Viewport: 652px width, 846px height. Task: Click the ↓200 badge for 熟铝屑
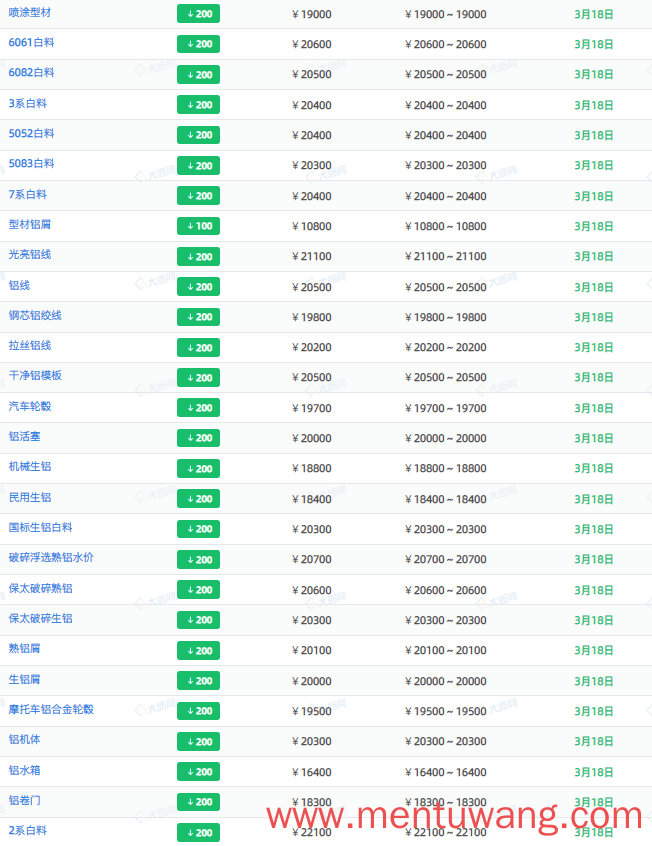click(x=198, y=651)
